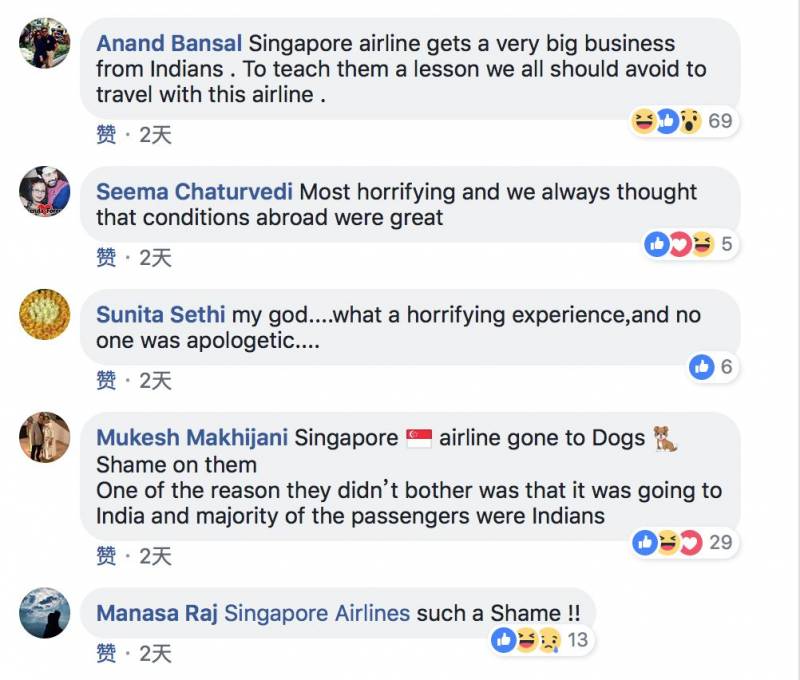Open Sunita Sethi's name link
The image size is (800, 680).
click(x=161, y=315)
